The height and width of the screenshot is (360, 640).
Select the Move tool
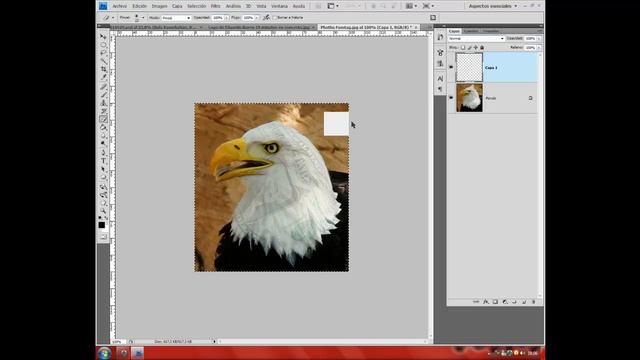(x=103, y=37)
